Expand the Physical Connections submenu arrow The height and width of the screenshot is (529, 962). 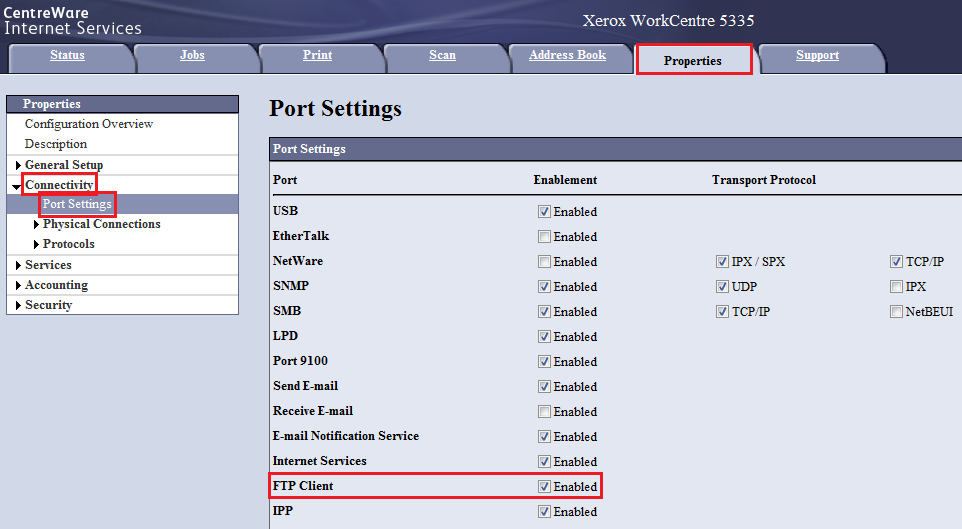[x=37, y=225]
